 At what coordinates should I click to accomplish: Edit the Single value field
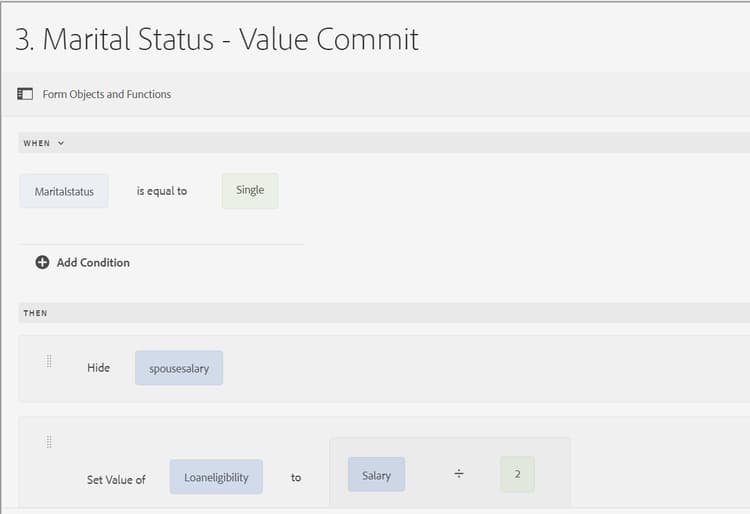[x=250, y=190]
